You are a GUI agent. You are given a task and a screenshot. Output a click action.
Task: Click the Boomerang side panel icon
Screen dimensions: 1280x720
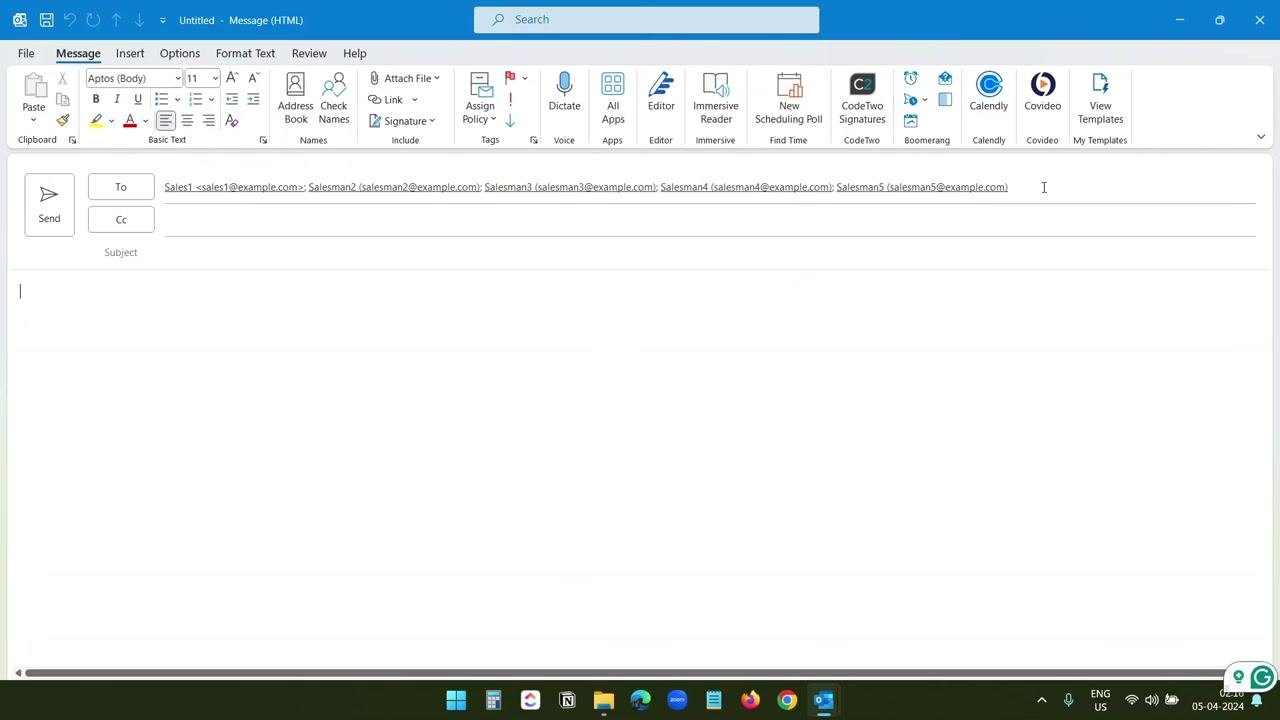(945, 99)
